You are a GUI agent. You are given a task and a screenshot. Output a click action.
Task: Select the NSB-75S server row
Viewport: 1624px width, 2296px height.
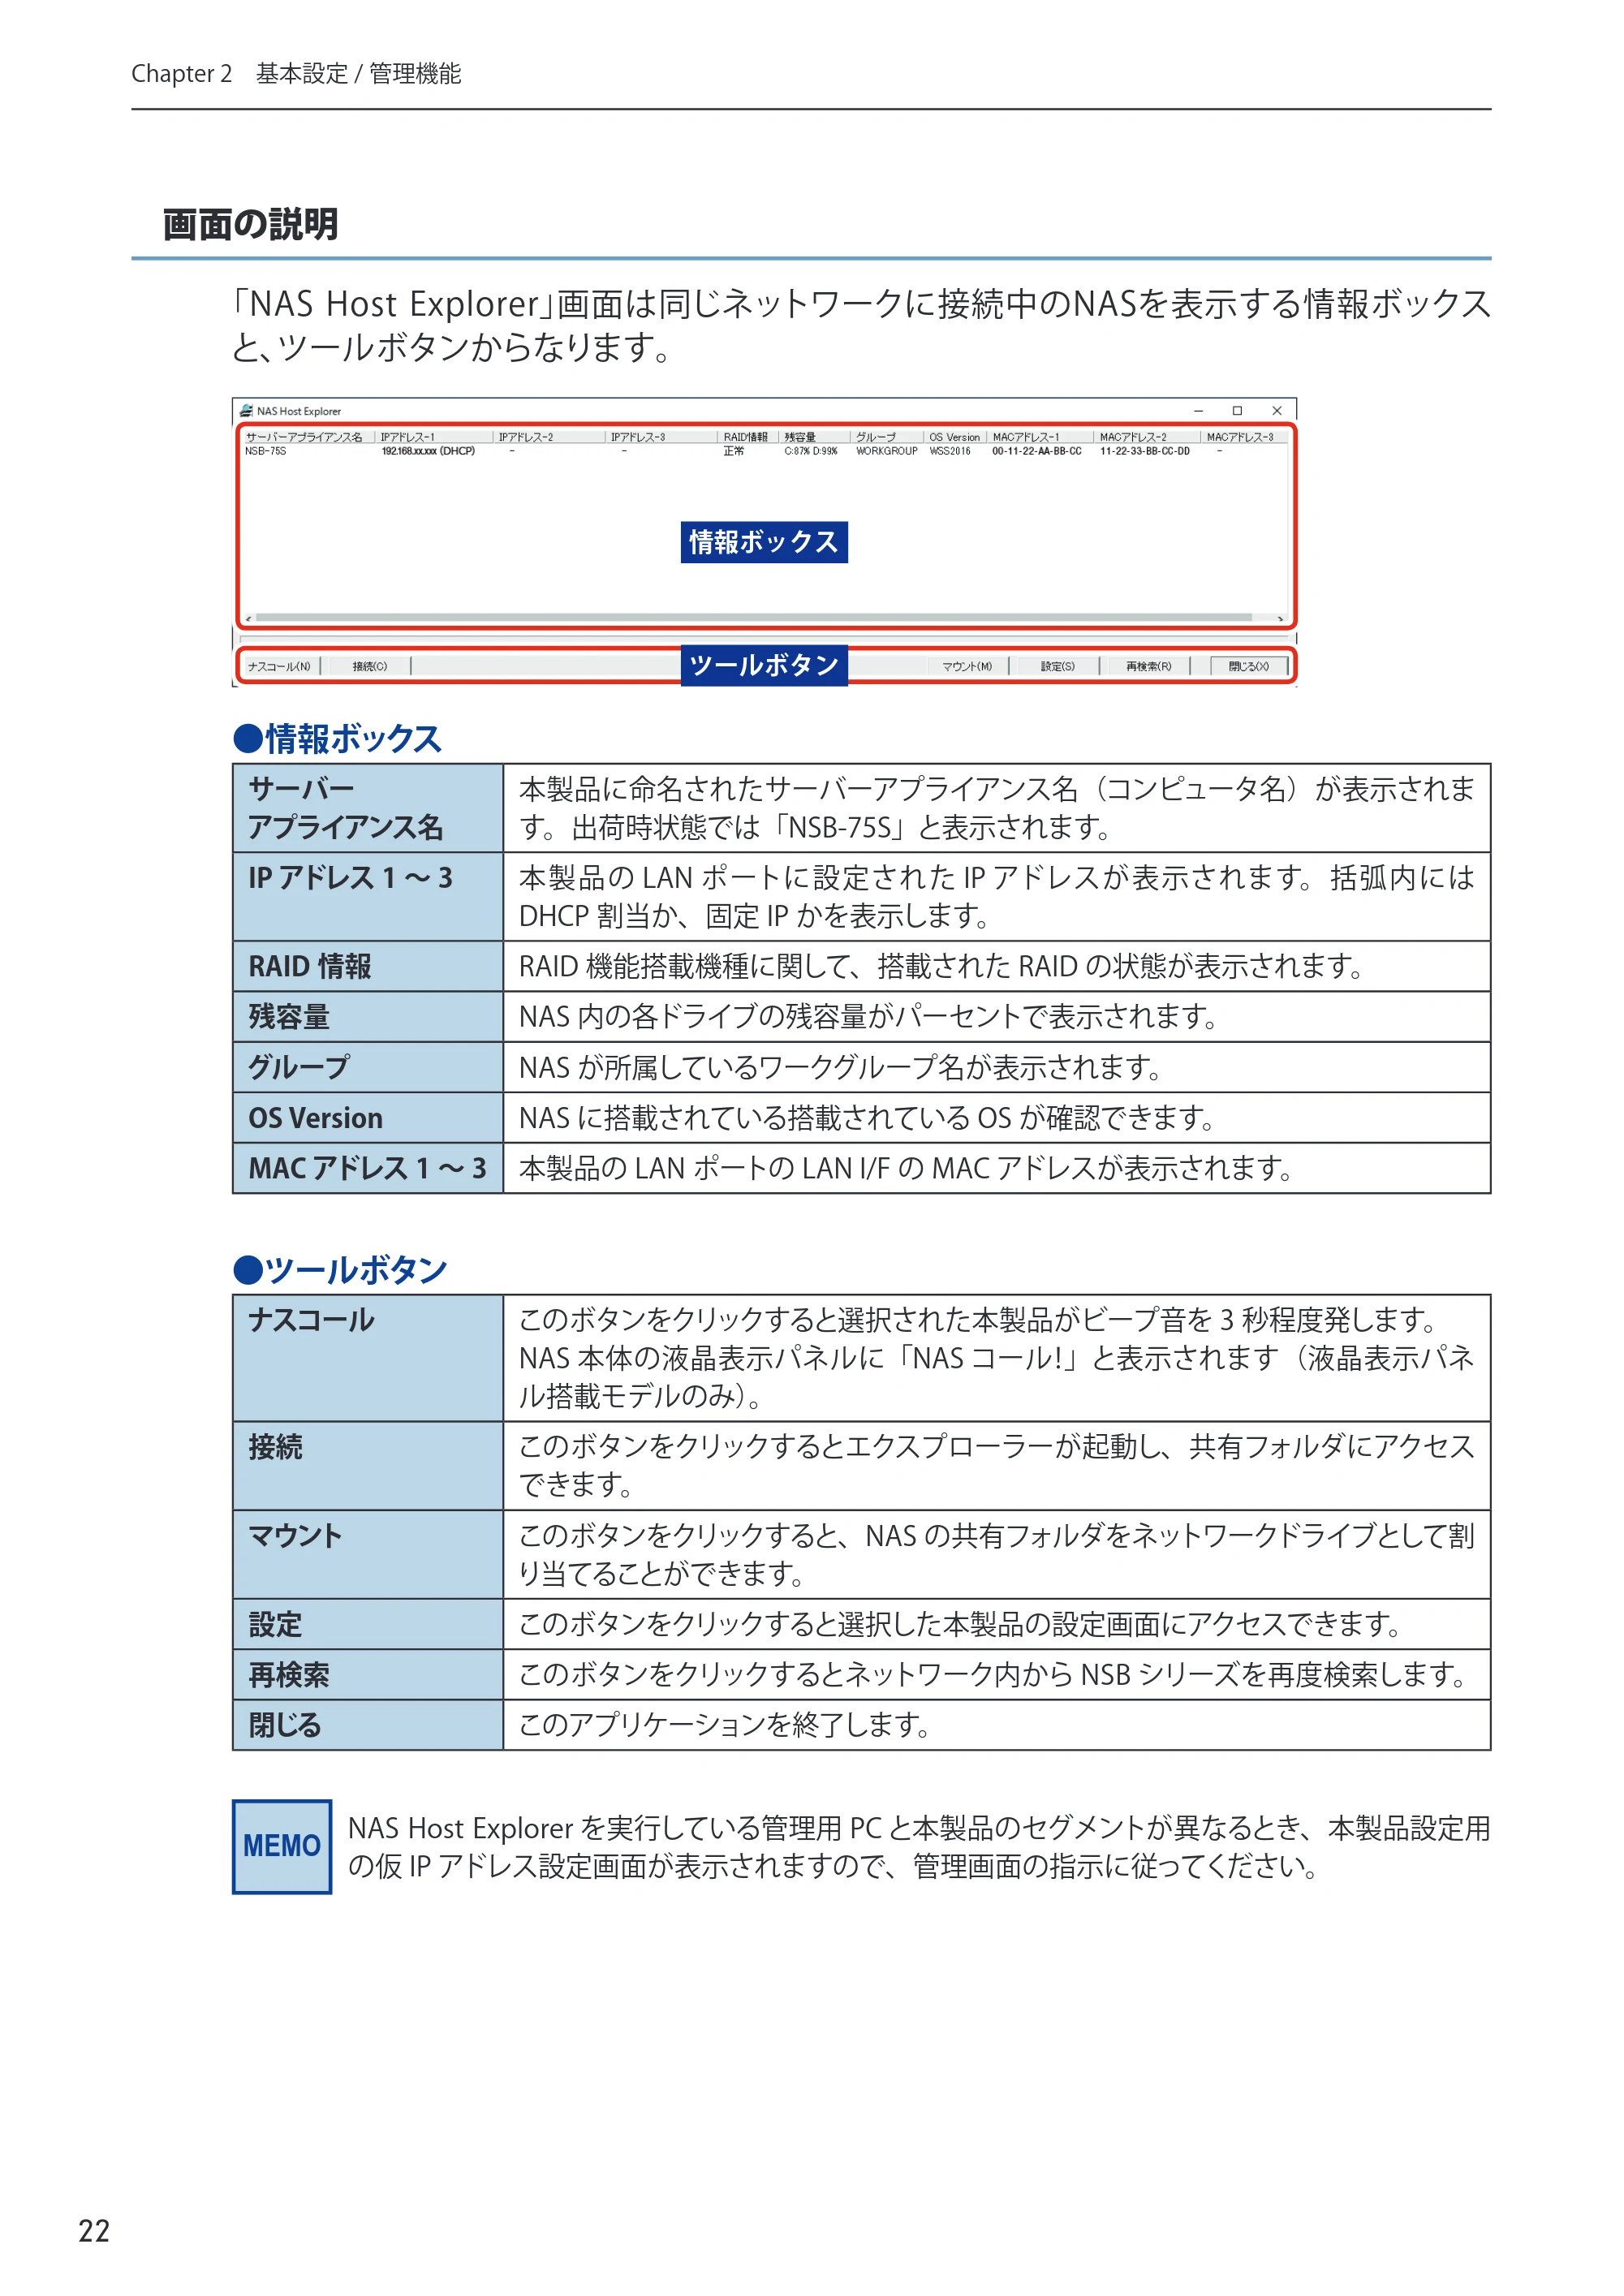click(x=765, y=451)
